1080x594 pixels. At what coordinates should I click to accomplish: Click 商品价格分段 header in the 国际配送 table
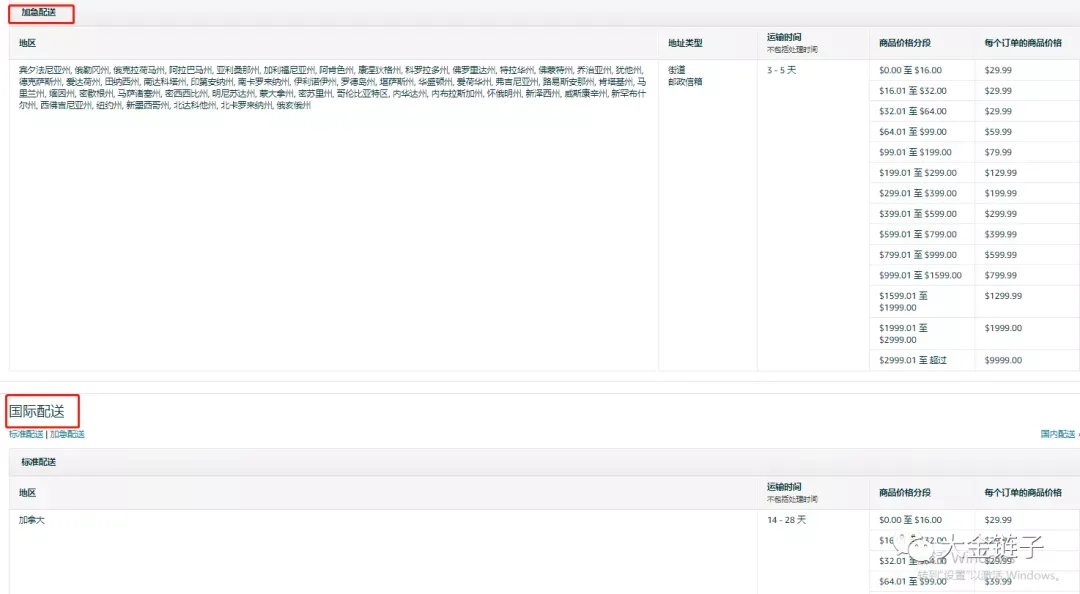pos(905,493)
